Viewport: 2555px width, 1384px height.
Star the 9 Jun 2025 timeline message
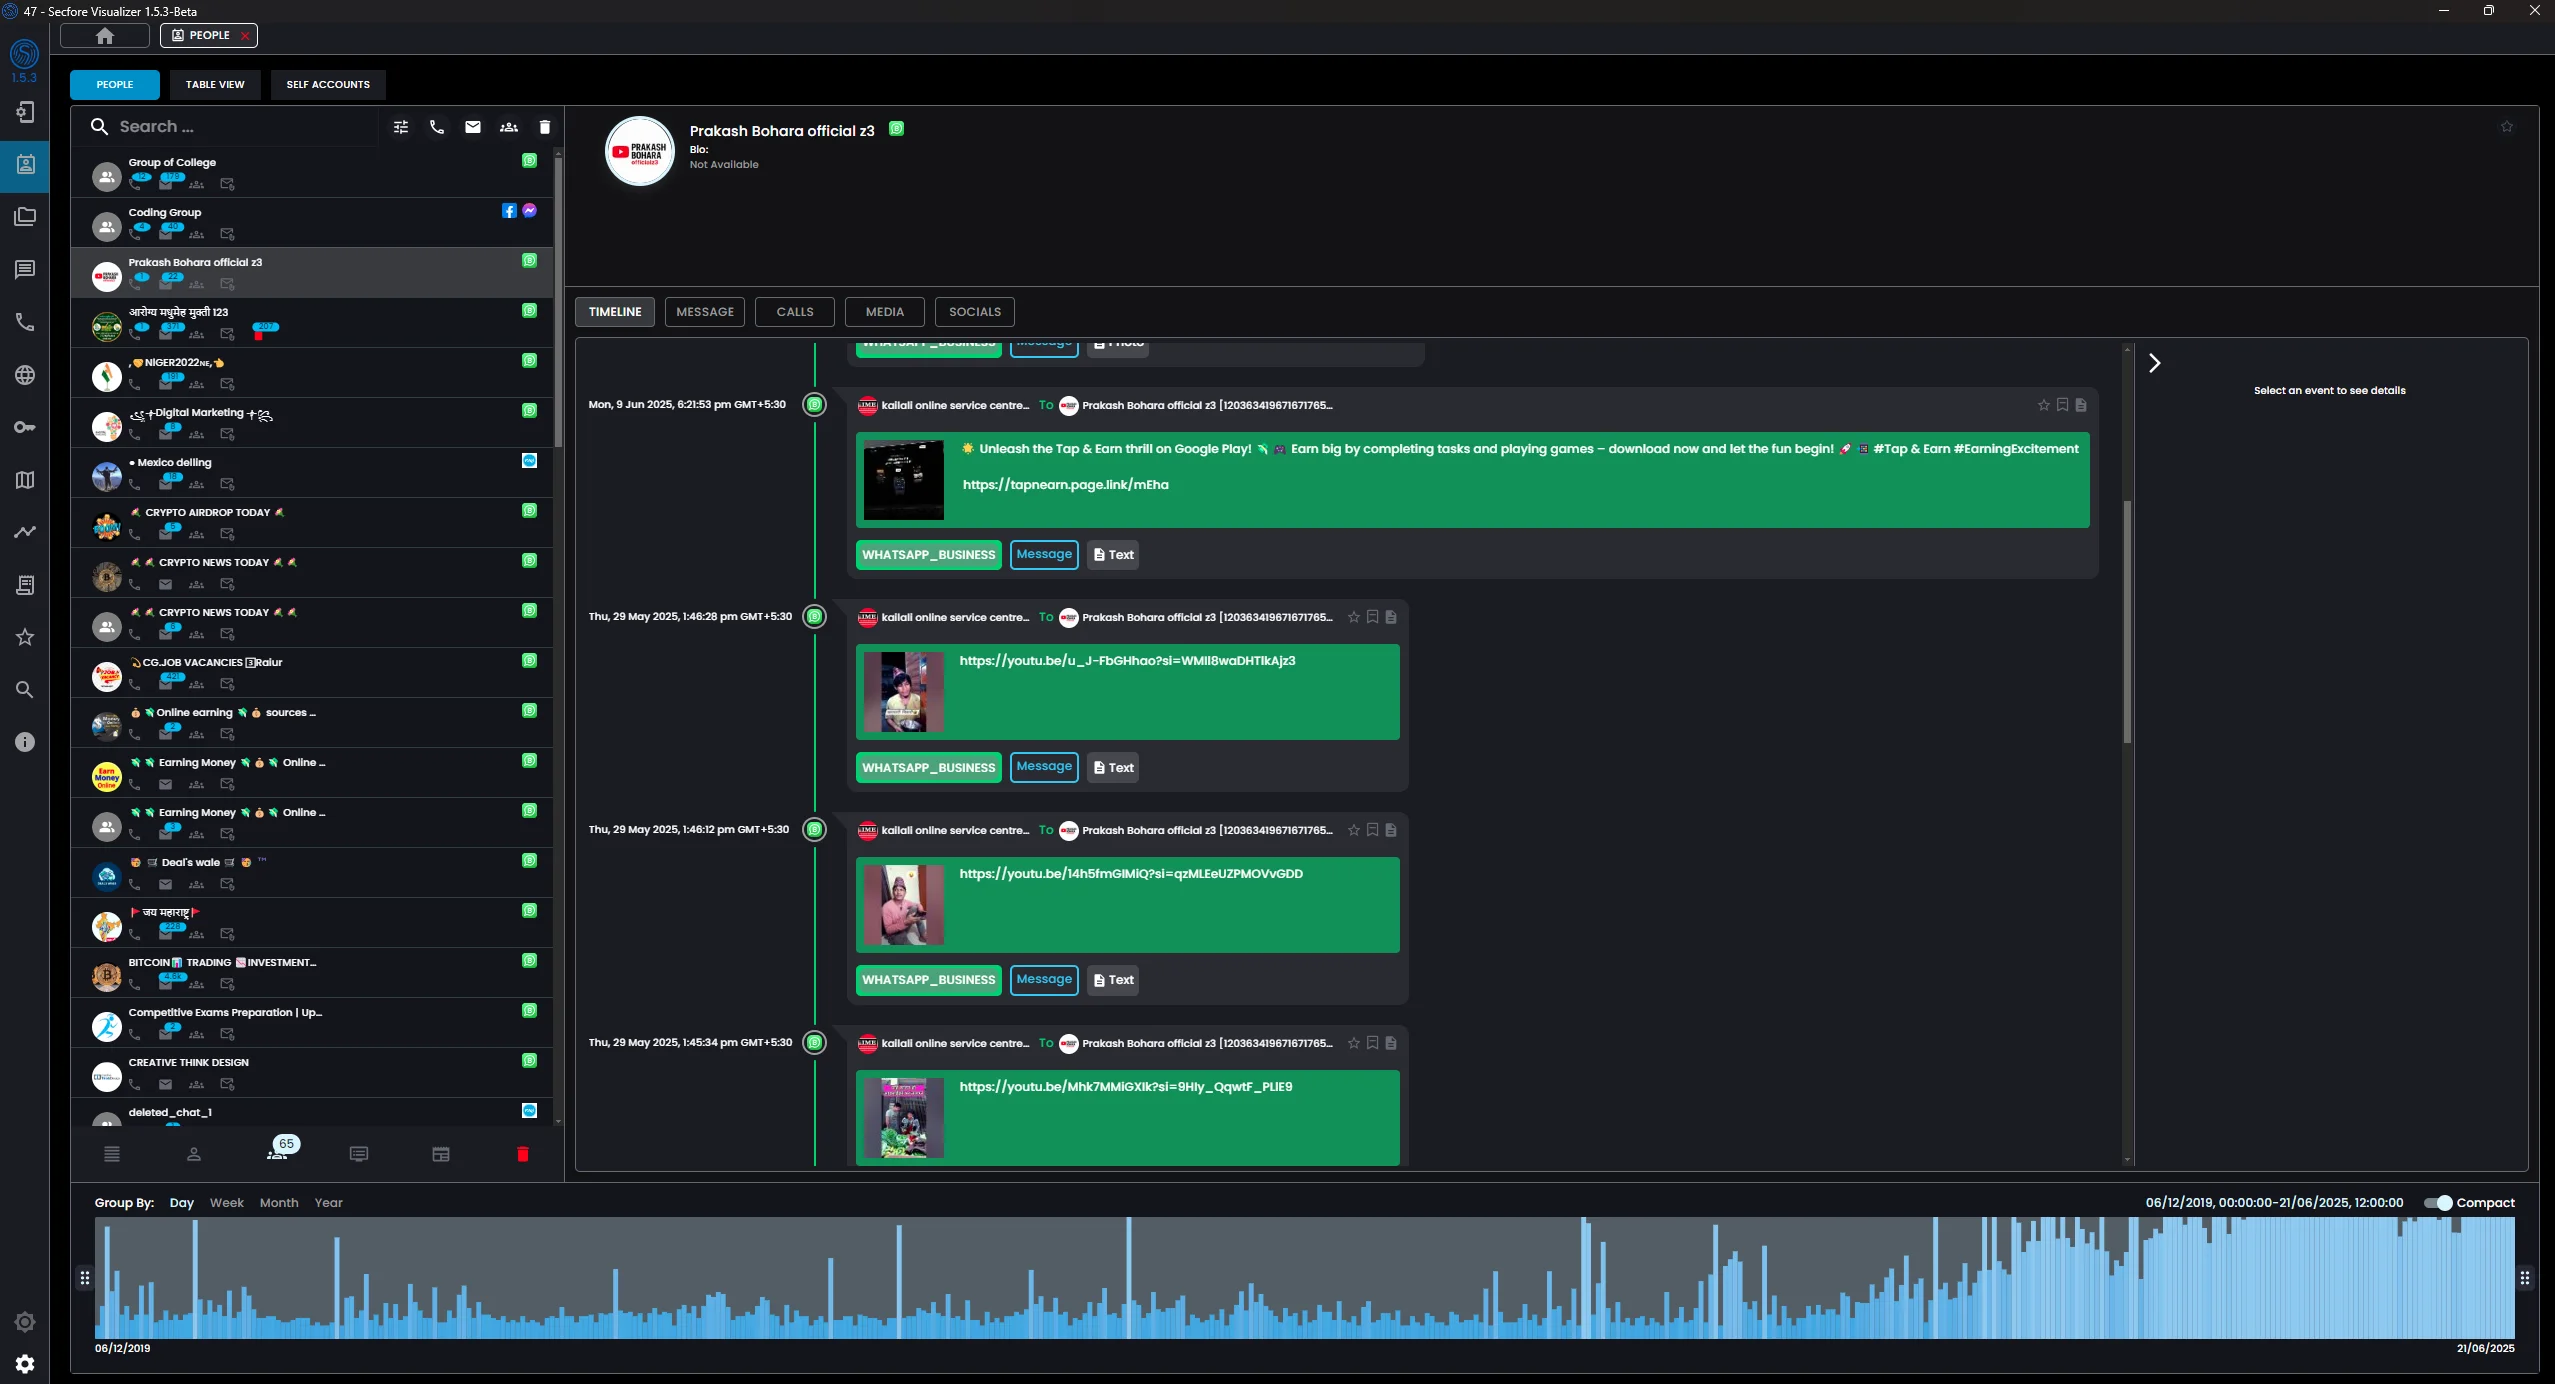tap(2043, 405)
